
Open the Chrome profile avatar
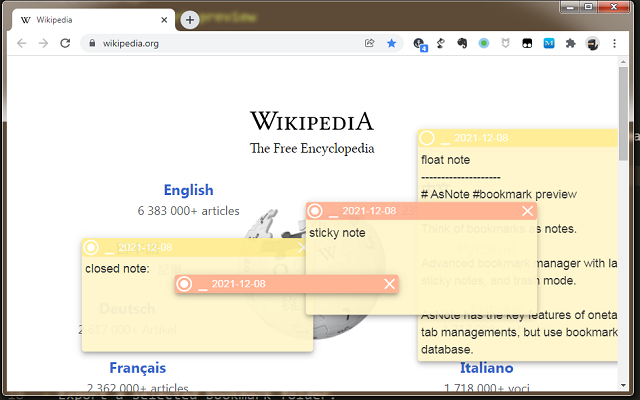[592, 43]
